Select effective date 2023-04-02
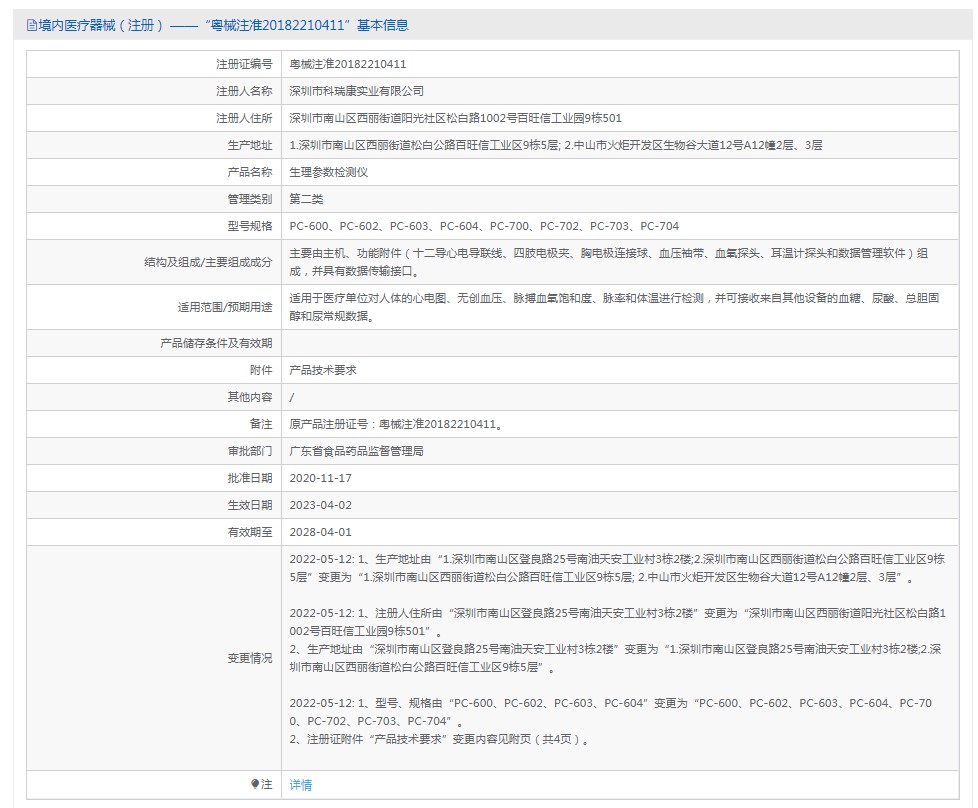The height and width of the screenshot is (808, 978). (321, 505)
